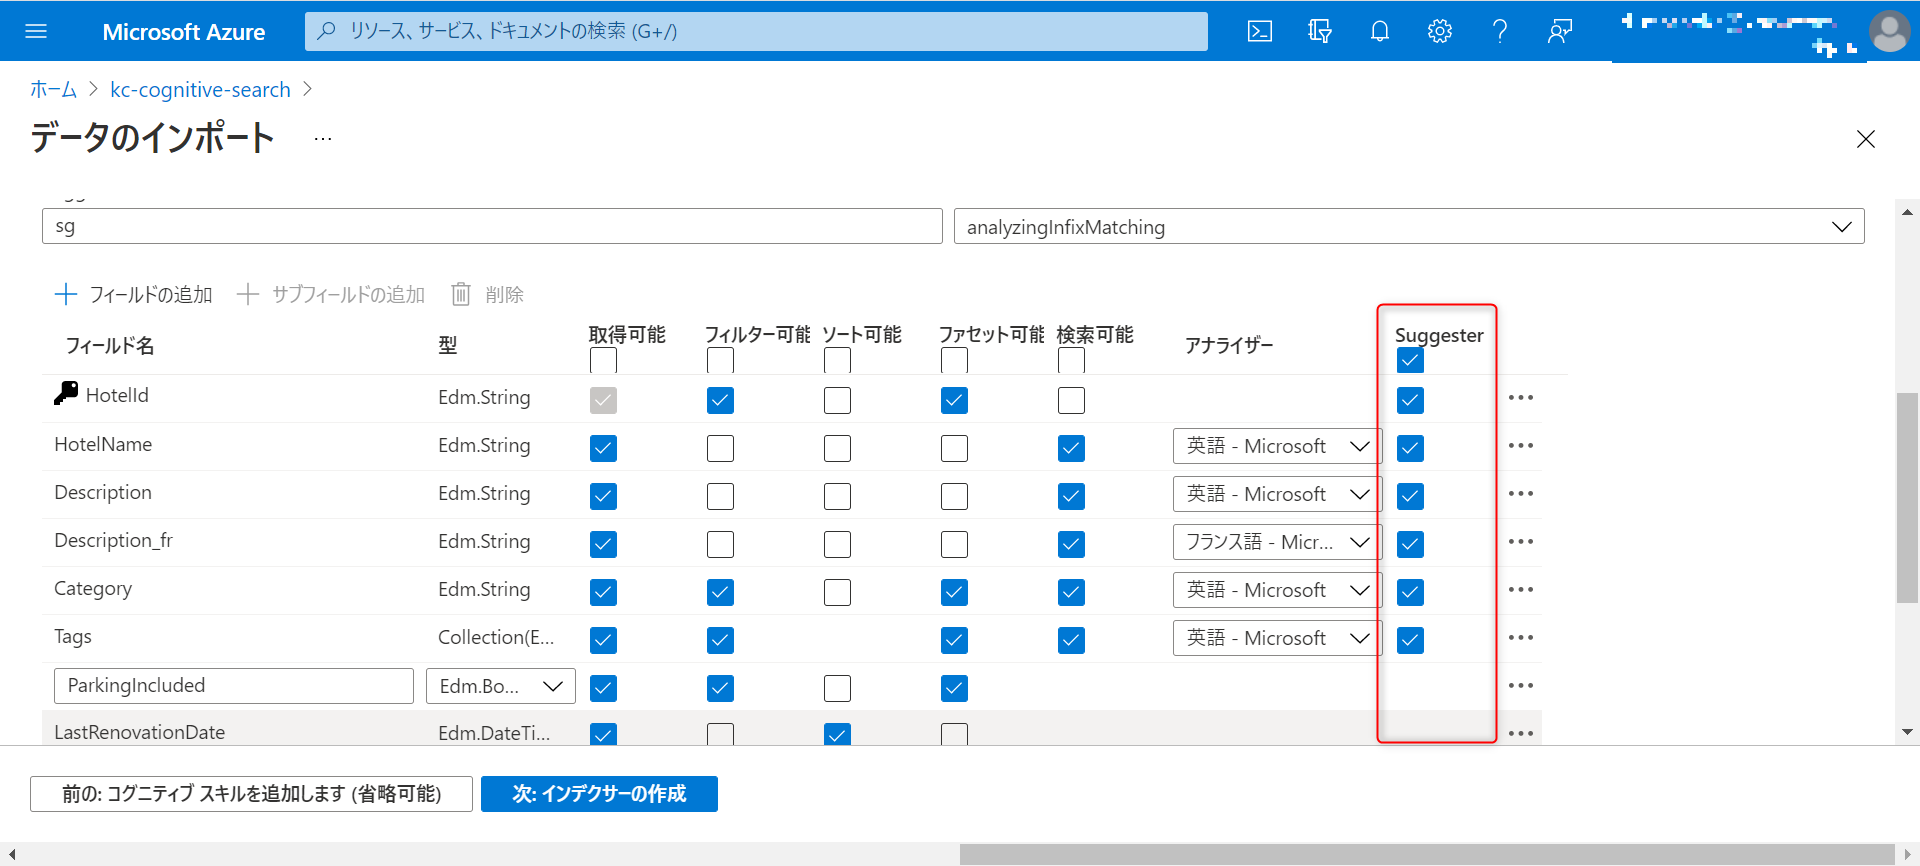Screen dimensions: 1920x866
Task: Open the analyzer dropdown for HotelName
Action: (1277, 446)
